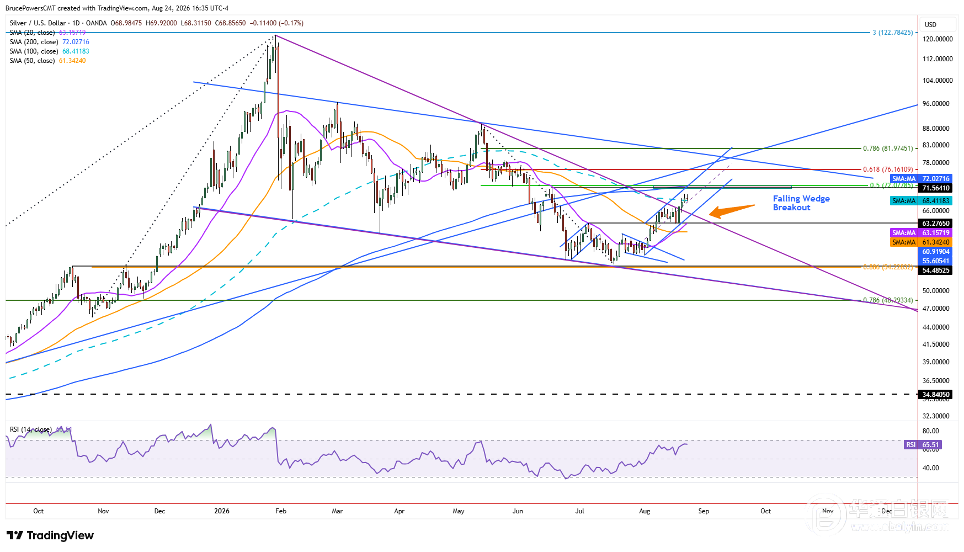The height and width of the screenshot is (552, 964).
Task: Click the 0.786 (81.97451) Fibonacci label
Action: [x=887, y=148]
